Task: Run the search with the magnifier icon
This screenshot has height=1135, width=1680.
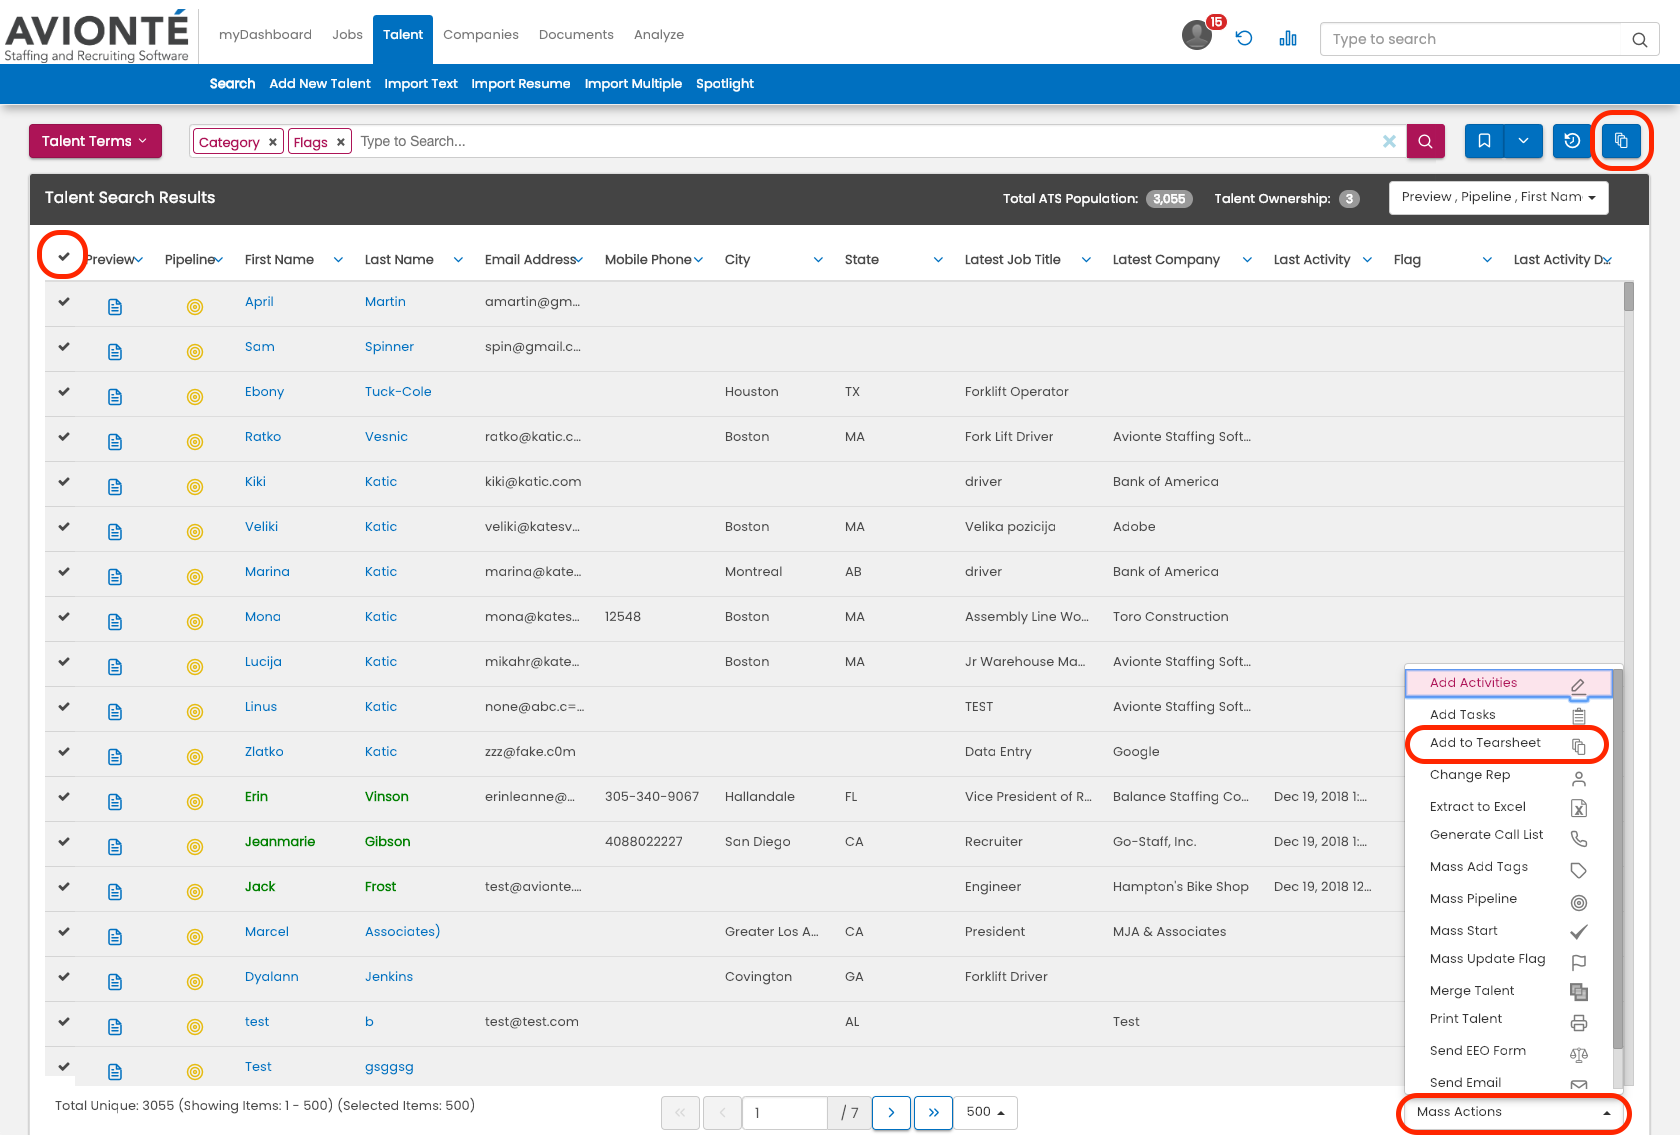Action: click(1425, 141)
